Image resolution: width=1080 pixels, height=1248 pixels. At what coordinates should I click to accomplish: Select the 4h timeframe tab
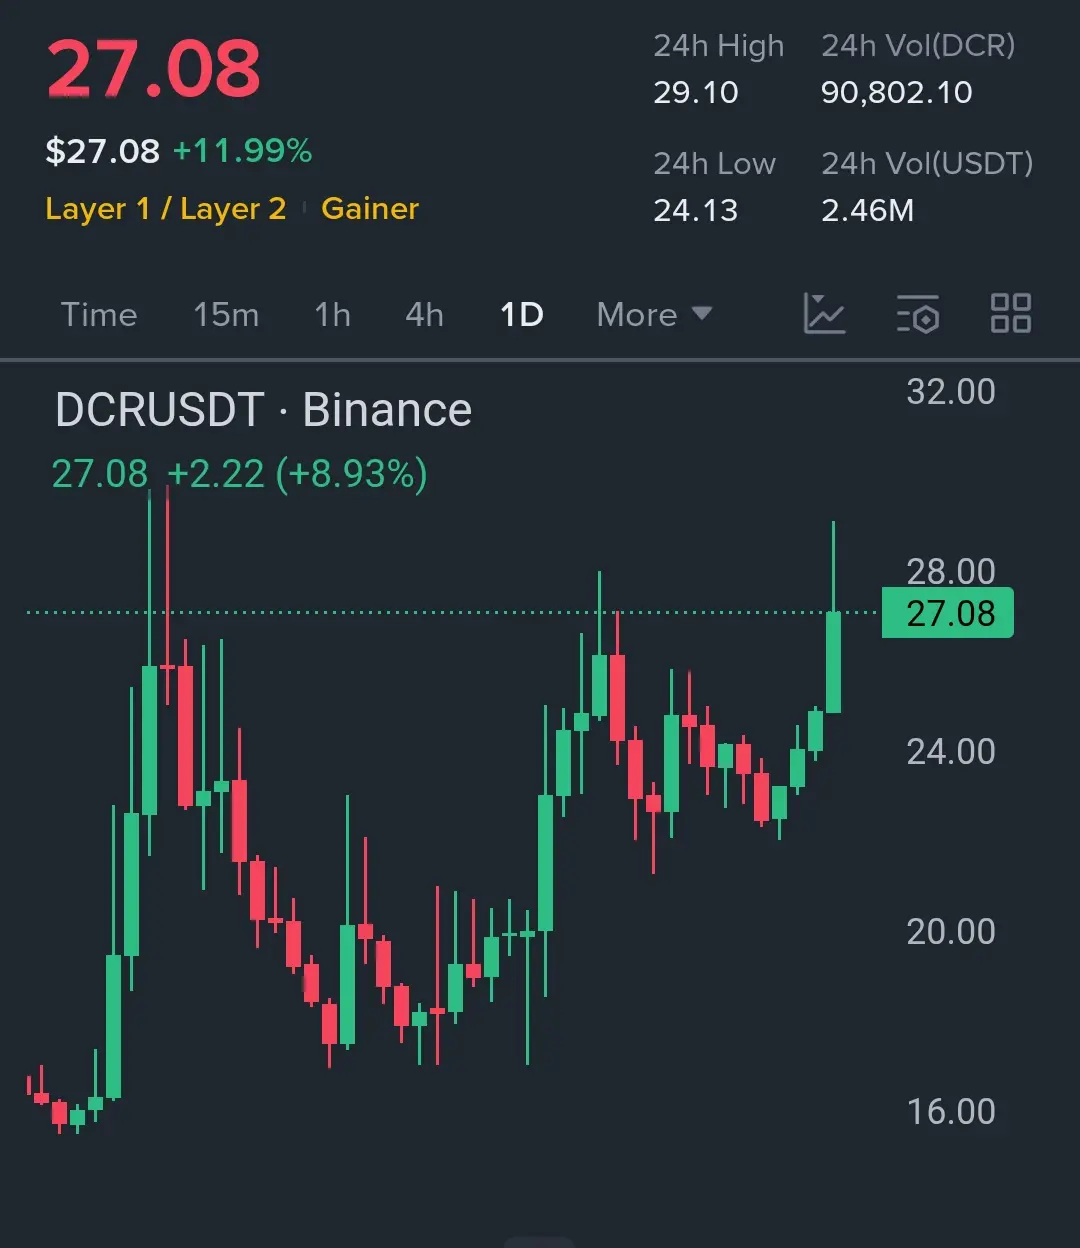424,315
